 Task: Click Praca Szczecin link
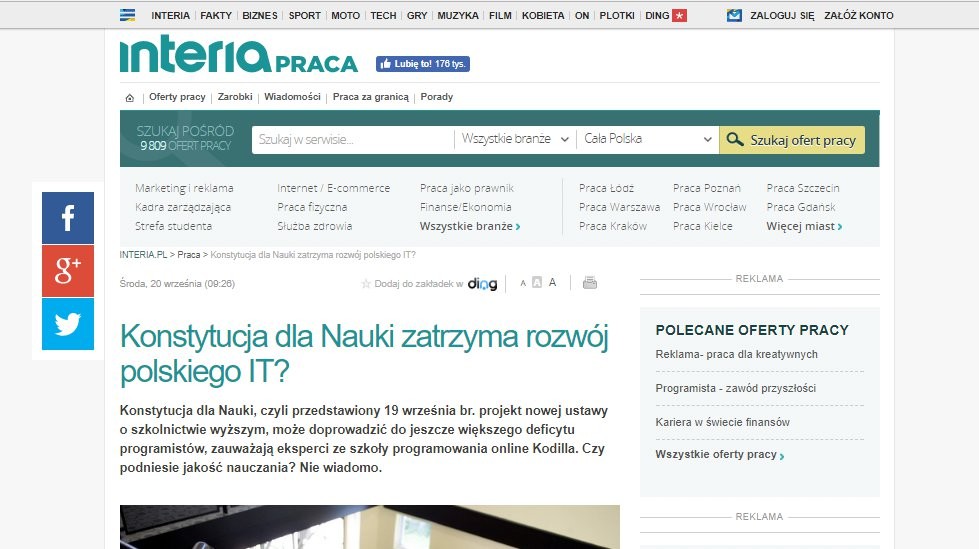coord(803,188)
